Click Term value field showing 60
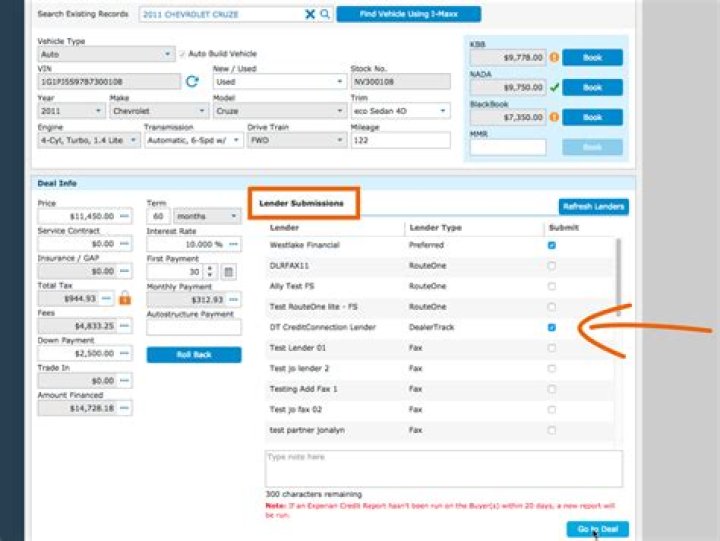The image size is (720, 541). [x=158, y=216]
